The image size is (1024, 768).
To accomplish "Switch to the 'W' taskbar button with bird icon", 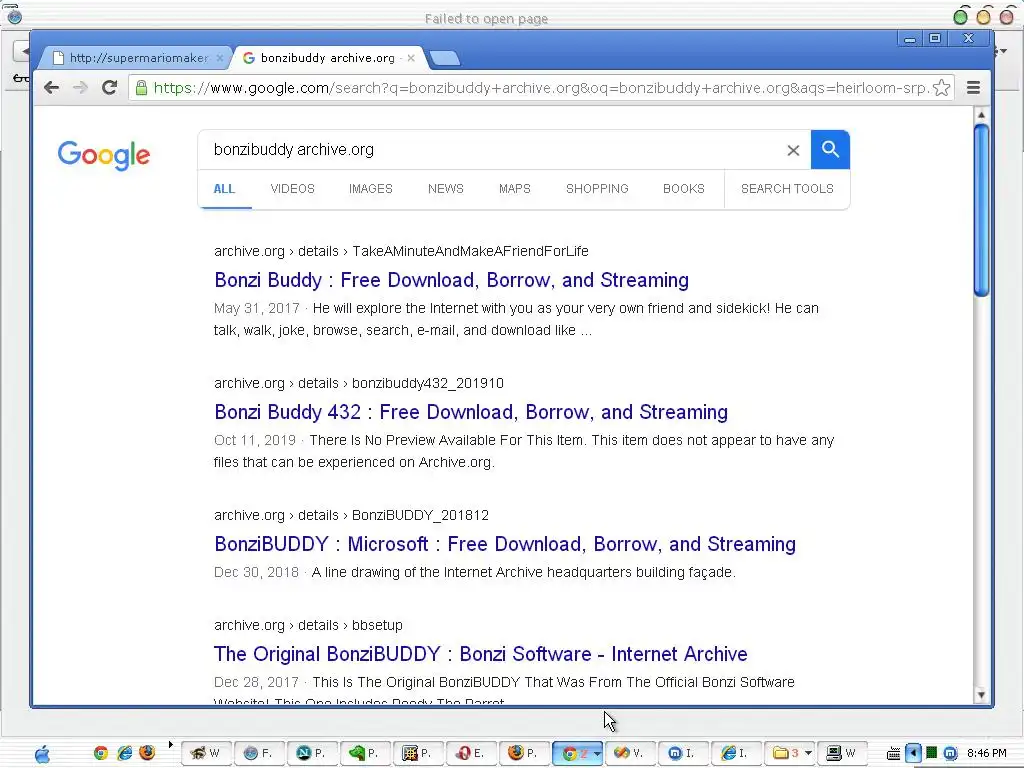I will [206, 753].
